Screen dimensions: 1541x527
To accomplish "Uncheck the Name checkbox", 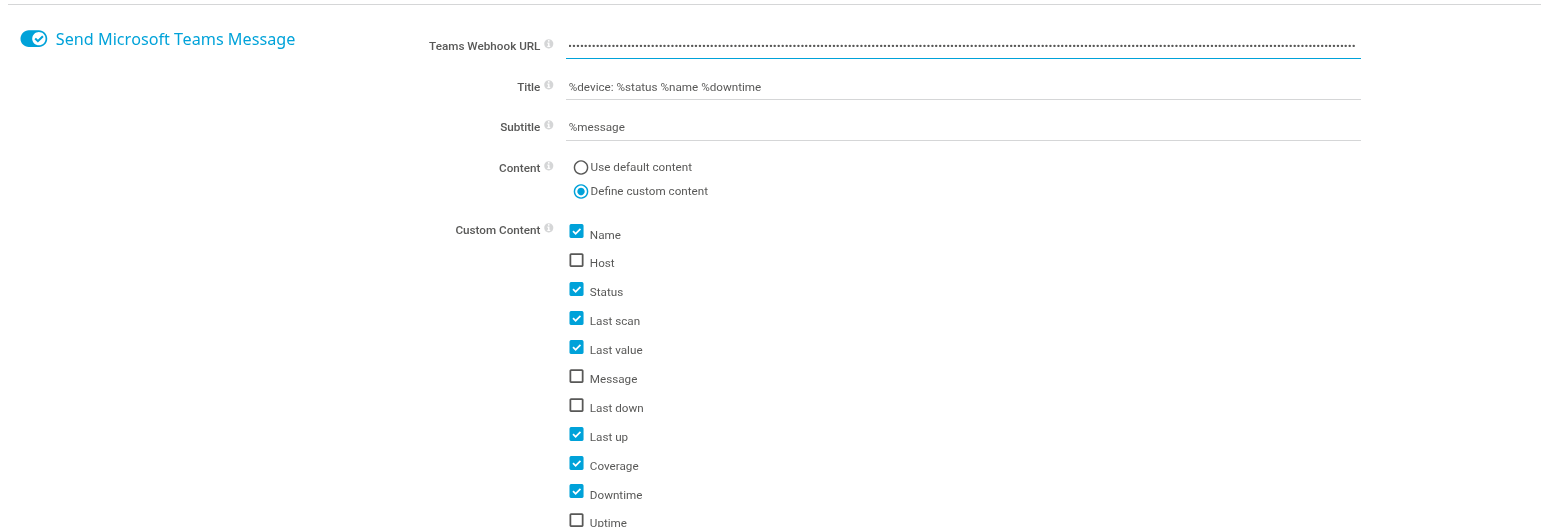I will point(577,231).
